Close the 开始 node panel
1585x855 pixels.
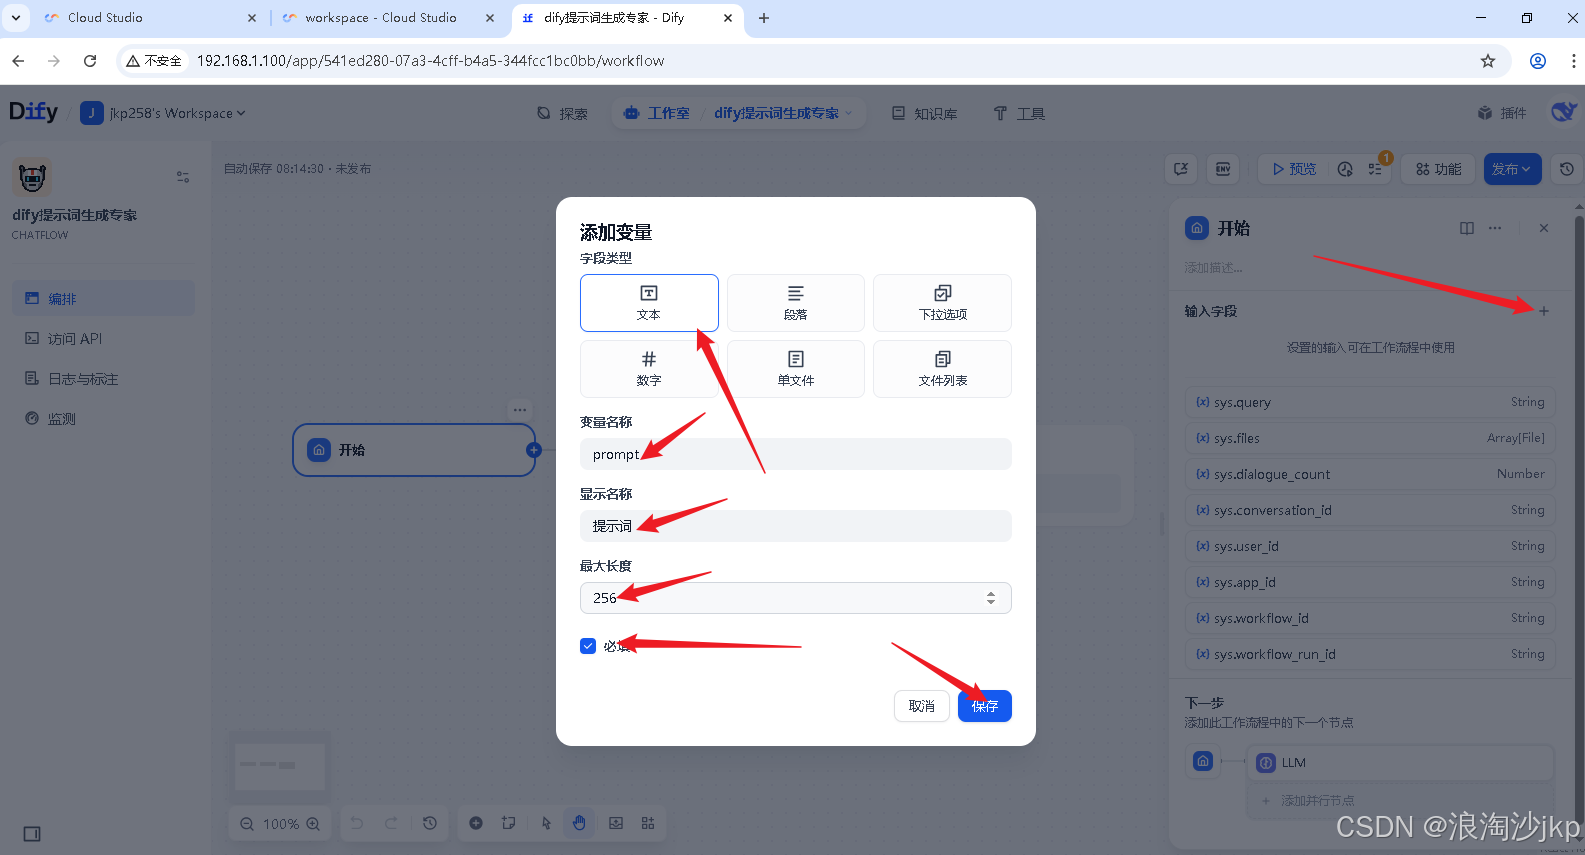[1544, 228]
